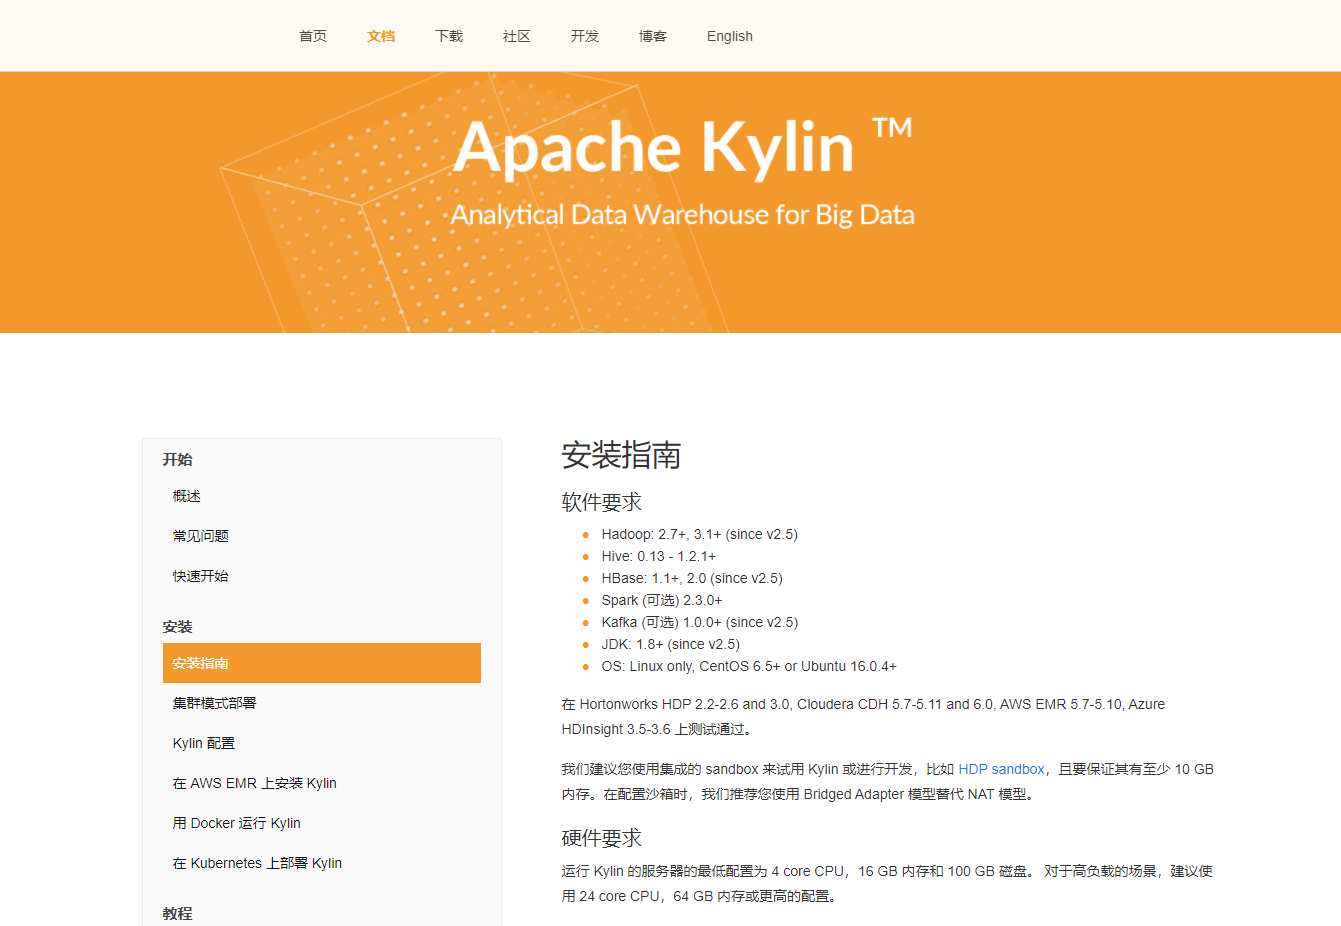Click the HDP sandbox hyperlink
The image size is (1341, 926).
pos(1001,769)
